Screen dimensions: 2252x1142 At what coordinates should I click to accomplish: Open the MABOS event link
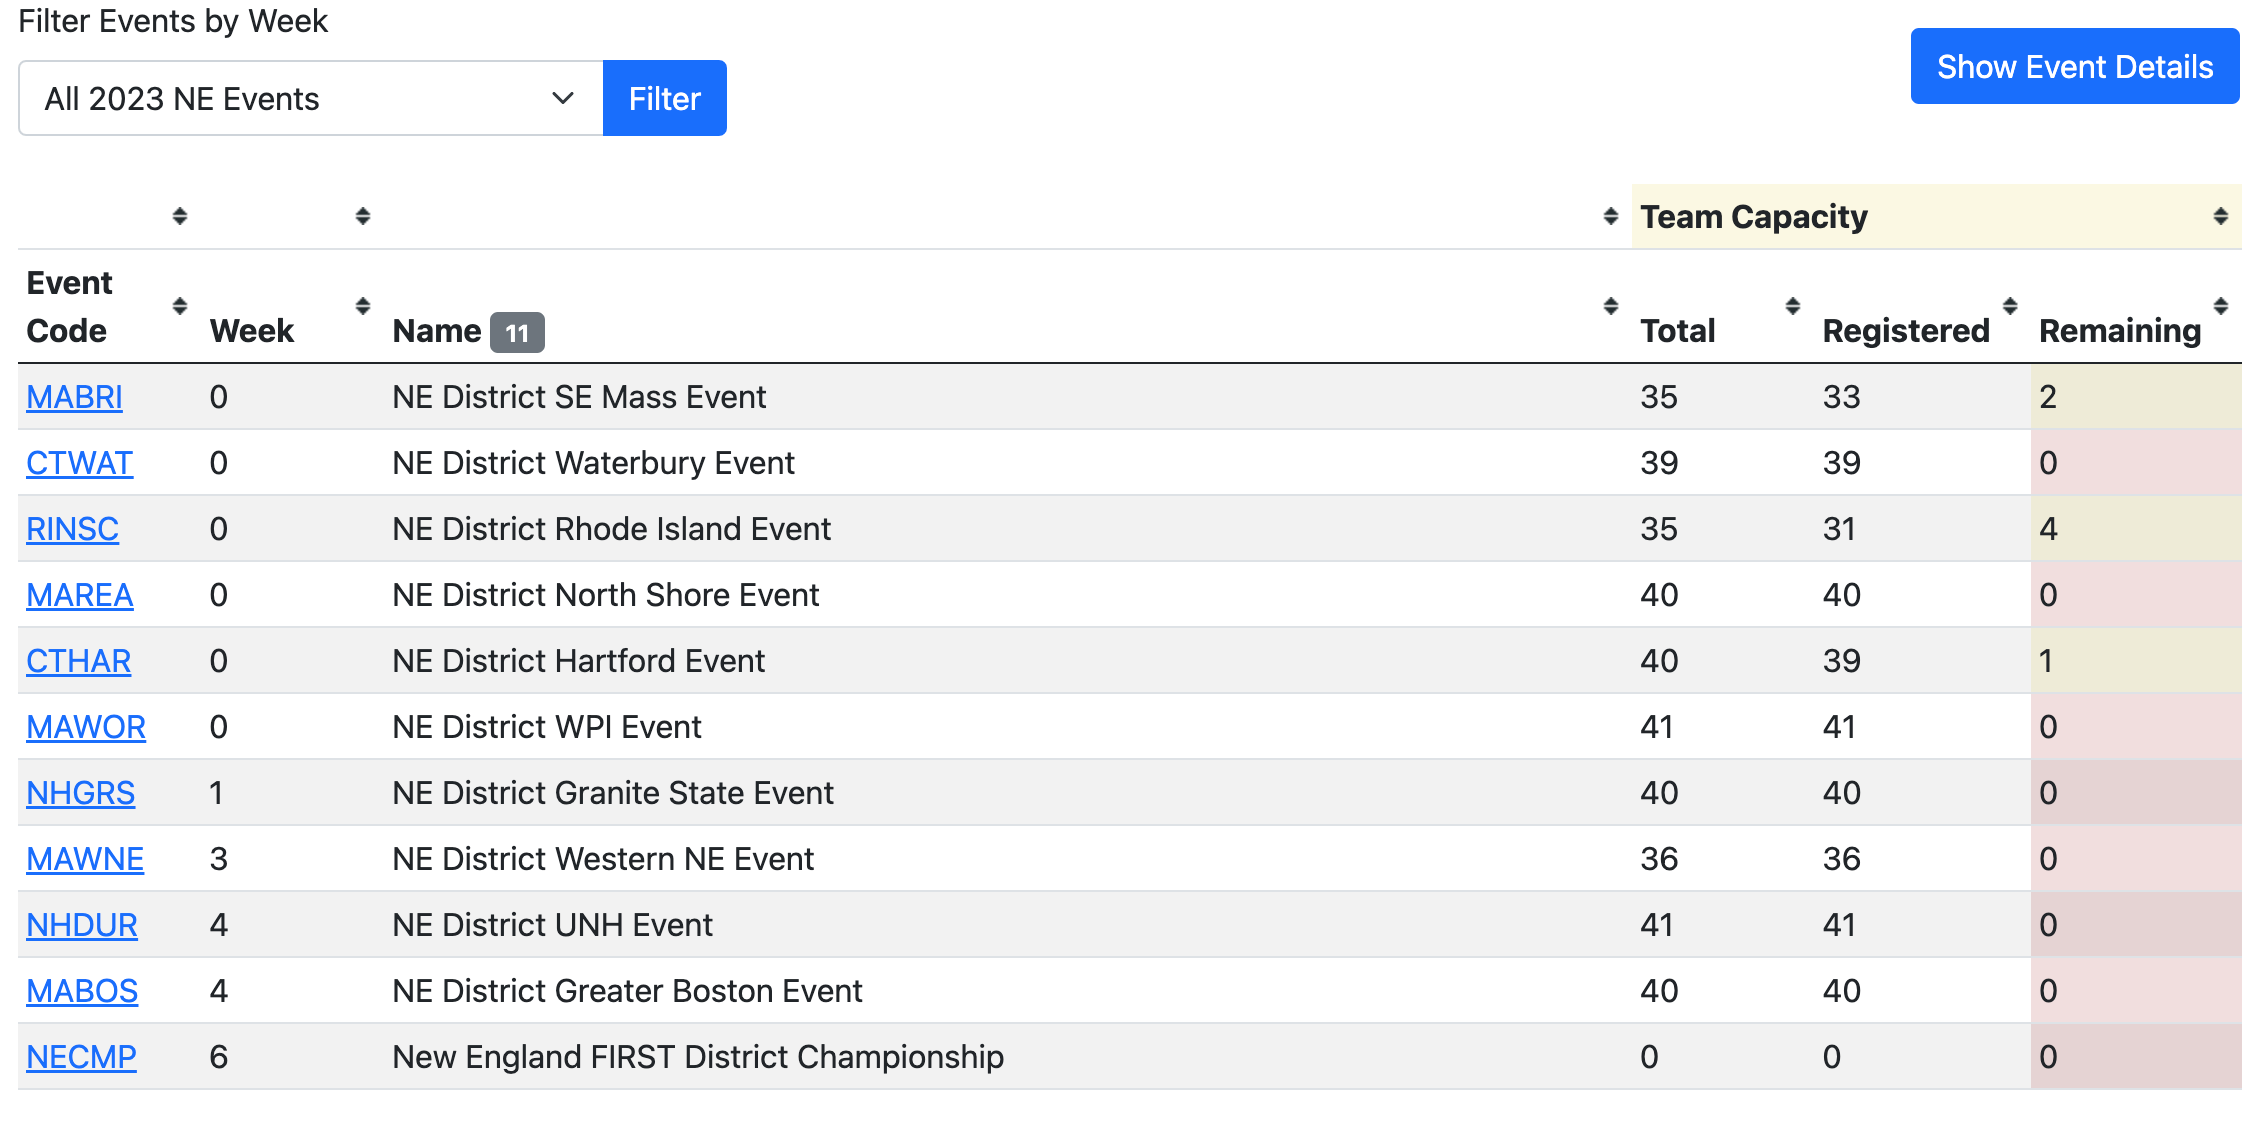pos(82,991)
